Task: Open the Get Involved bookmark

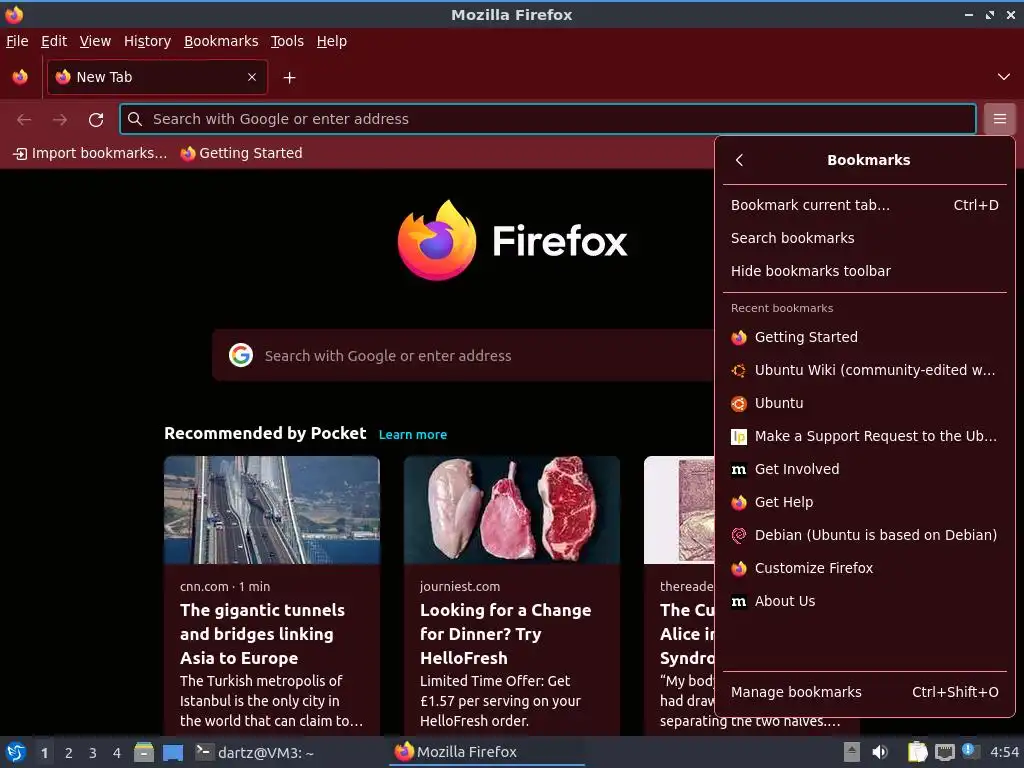Action: pos(865,469)
